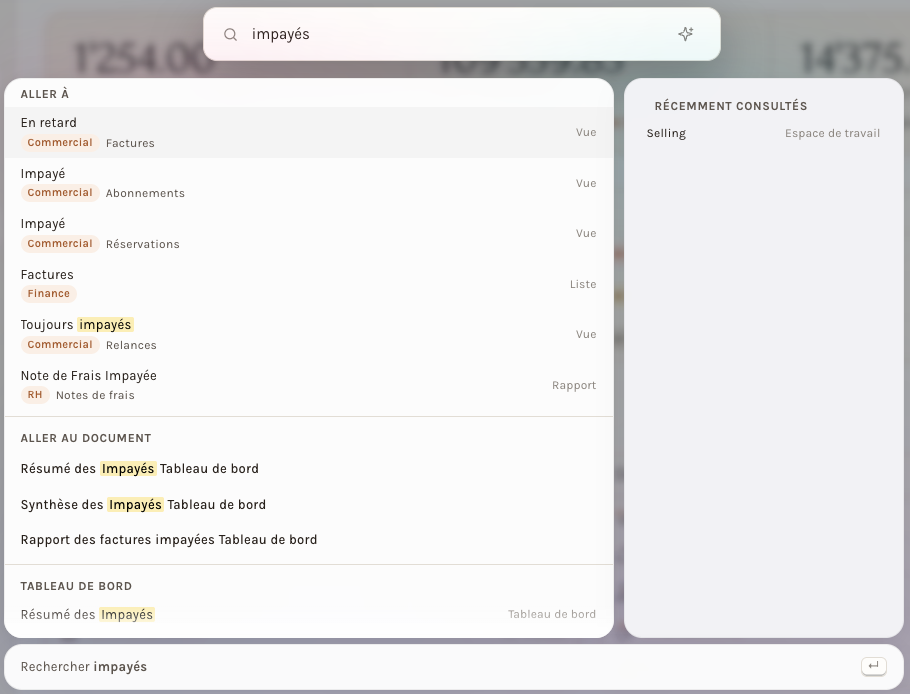The width and height of the screenshot is (910, 694).
Task: Open 'Impayé' view under Abonnements
Action: point(309,183)
